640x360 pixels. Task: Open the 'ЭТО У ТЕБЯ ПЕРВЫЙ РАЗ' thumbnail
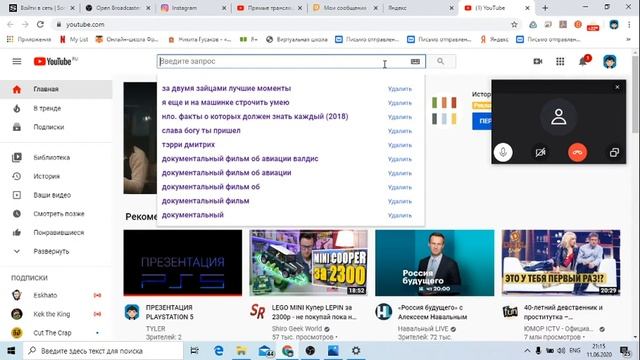click(561, 263)
